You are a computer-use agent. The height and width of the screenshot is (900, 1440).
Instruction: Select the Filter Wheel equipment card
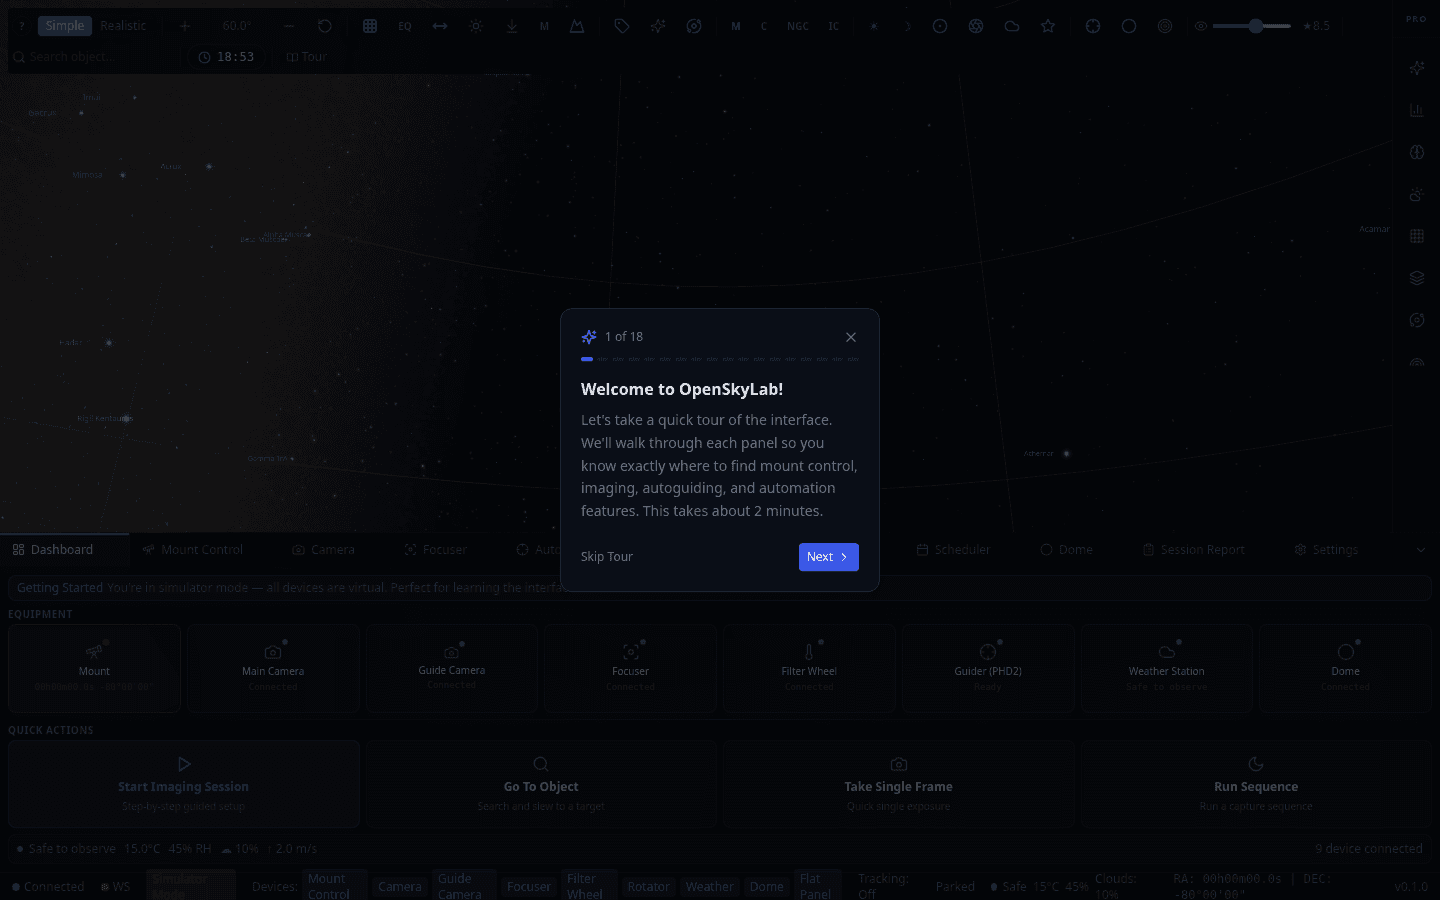tap(809, 668)
